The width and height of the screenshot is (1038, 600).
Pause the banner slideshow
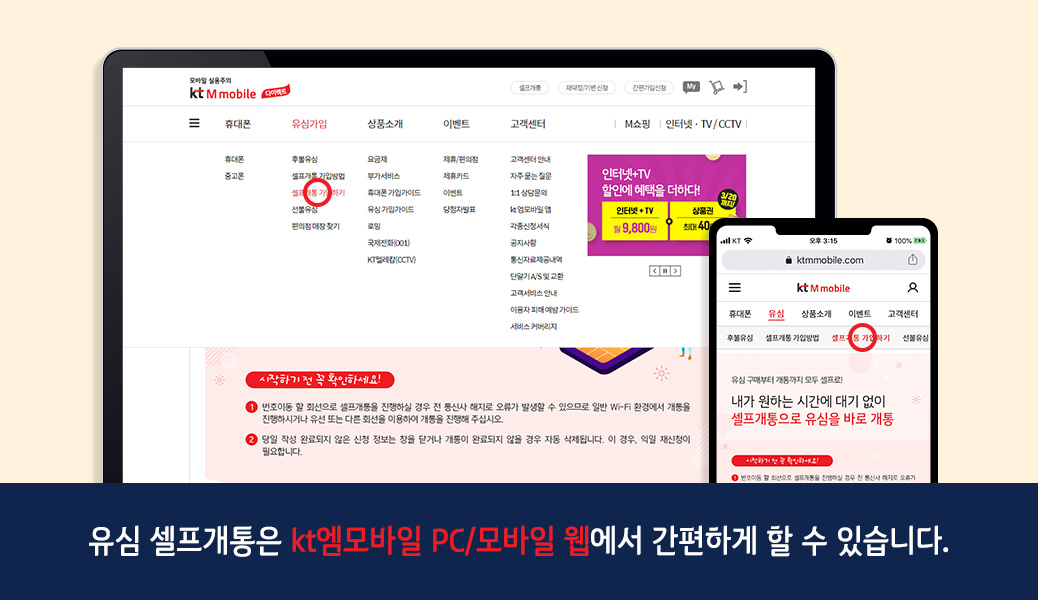coord(665,271)
